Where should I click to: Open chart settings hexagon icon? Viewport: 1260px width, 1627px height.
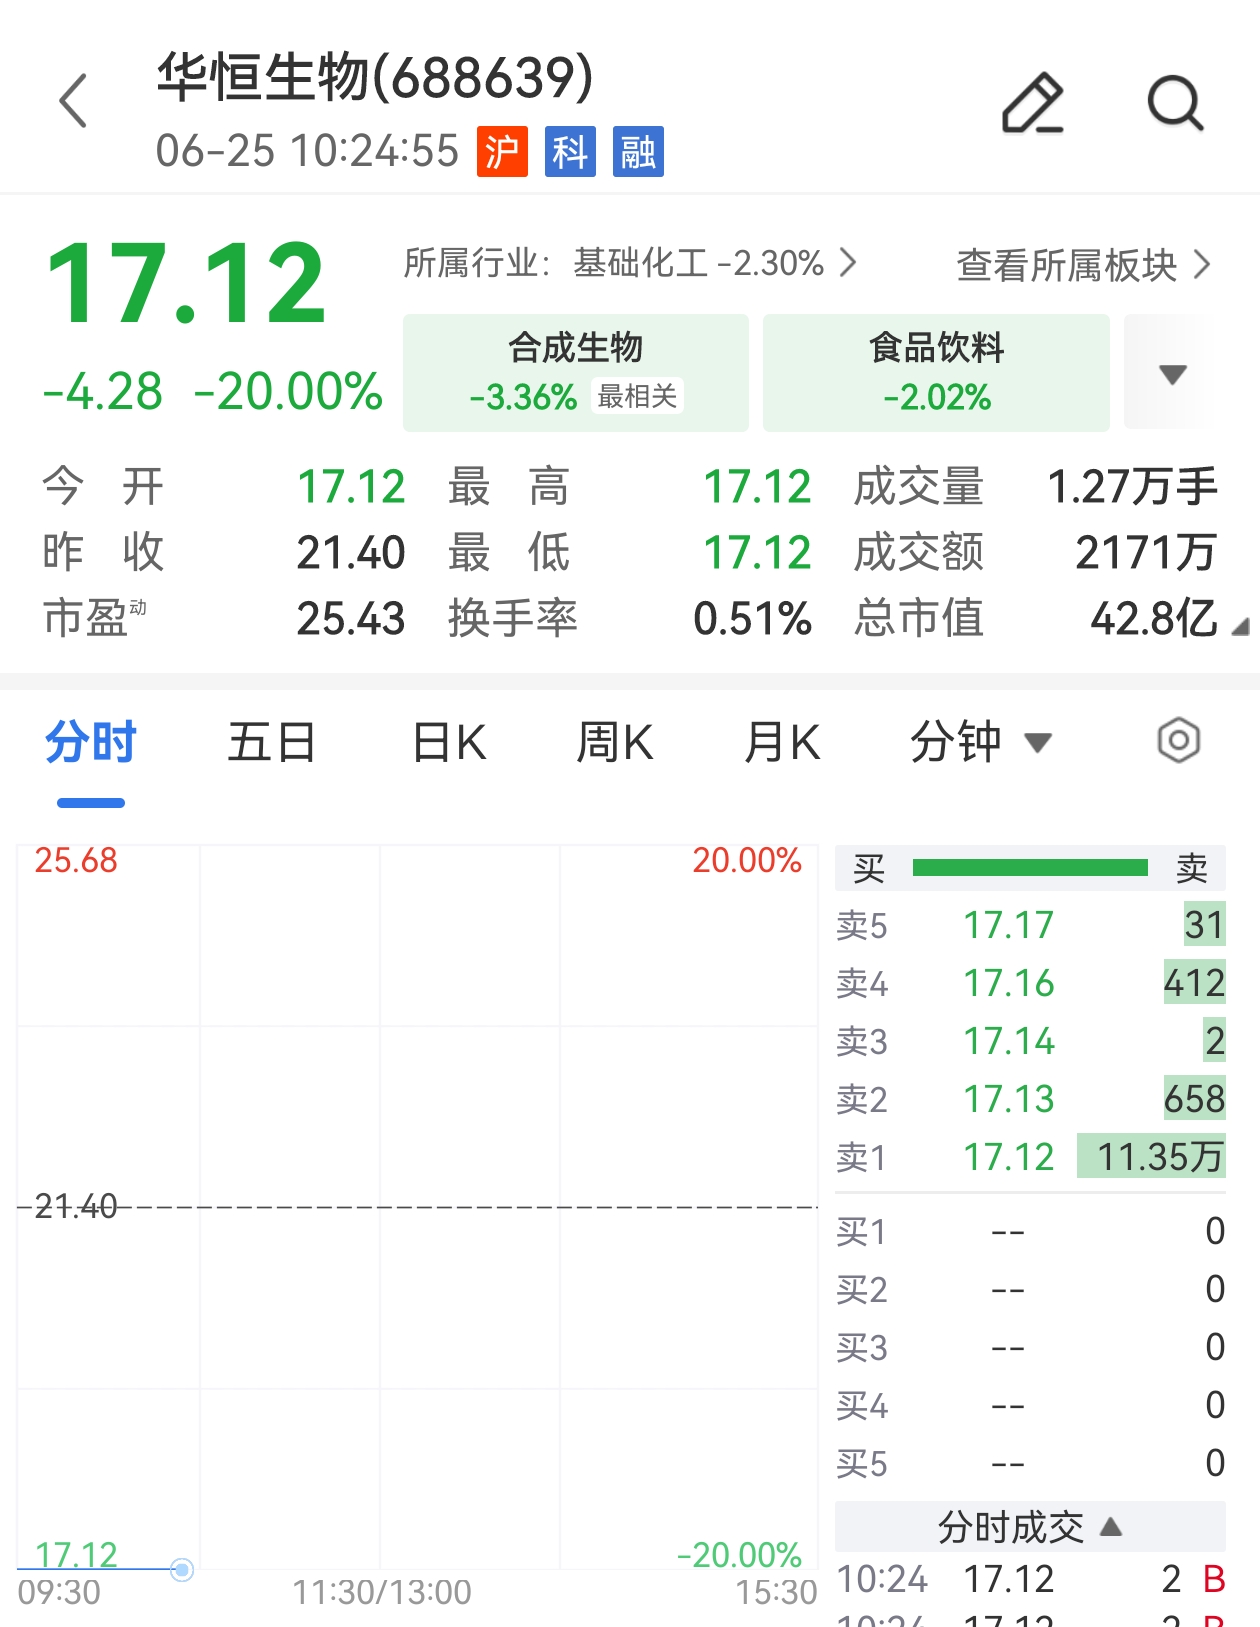click(1178, 741)
